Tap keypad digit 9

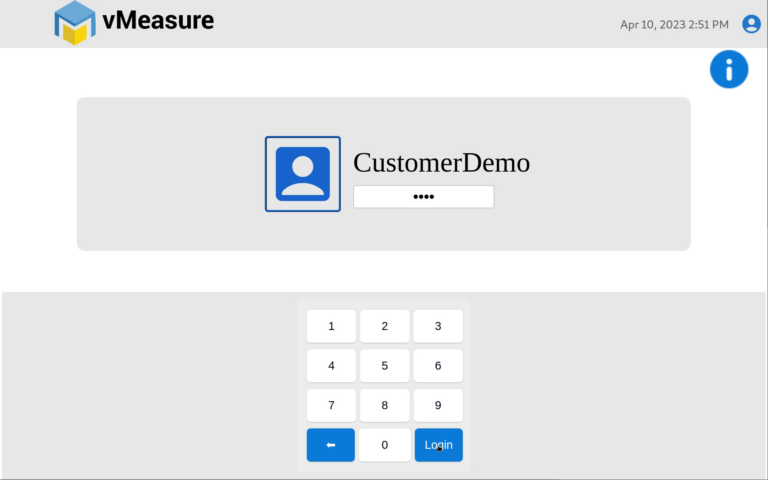click(x=438, y=406)
